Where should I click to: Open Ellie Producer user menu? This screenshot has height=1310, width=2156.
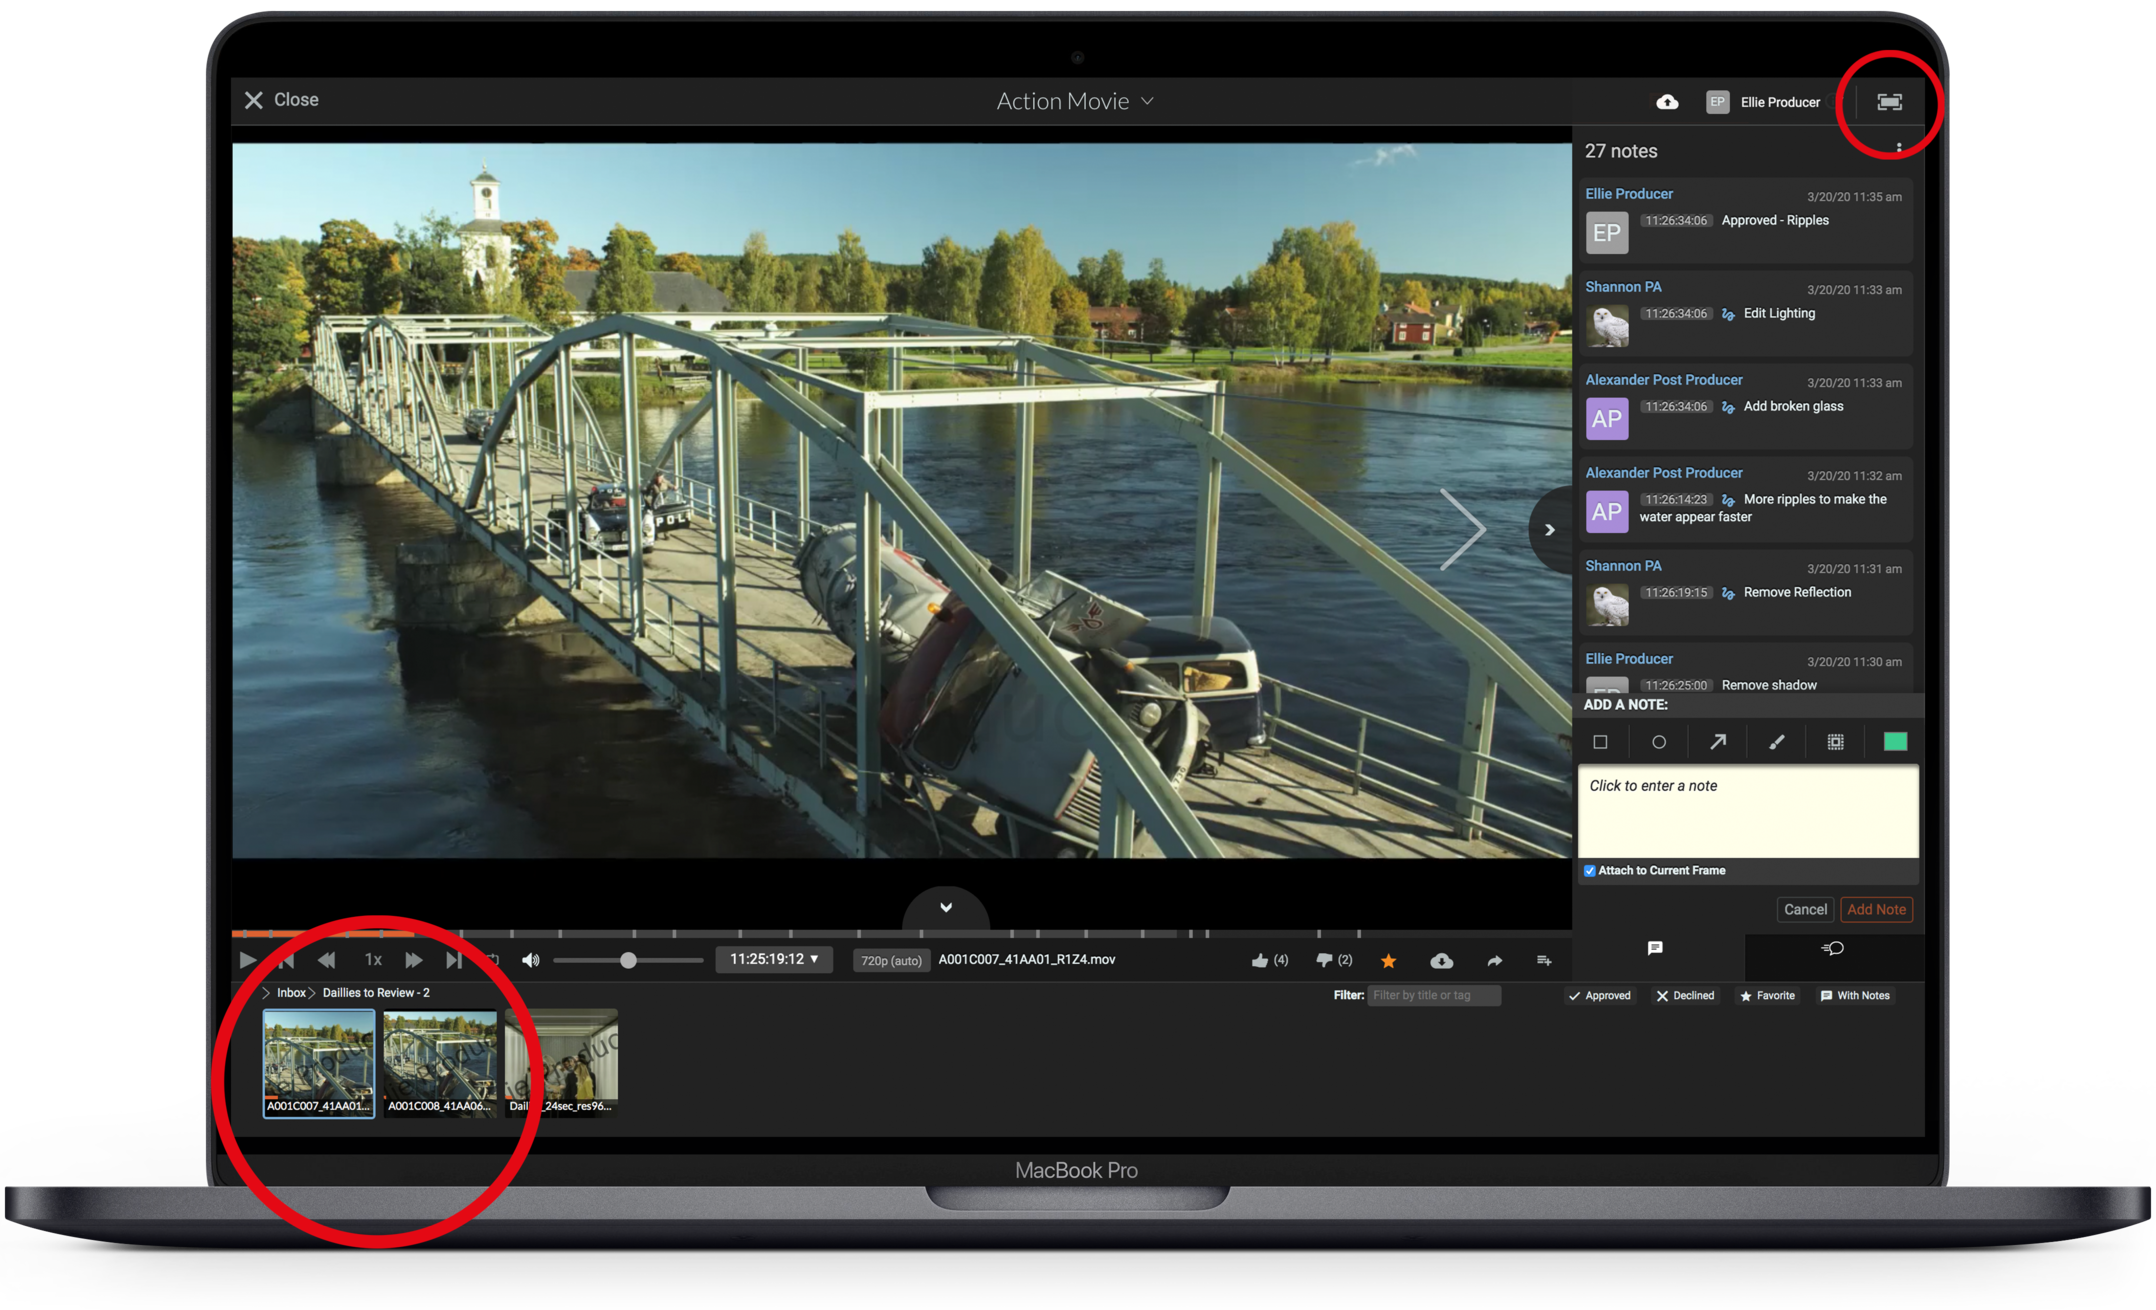click(x=1764, y=102)
